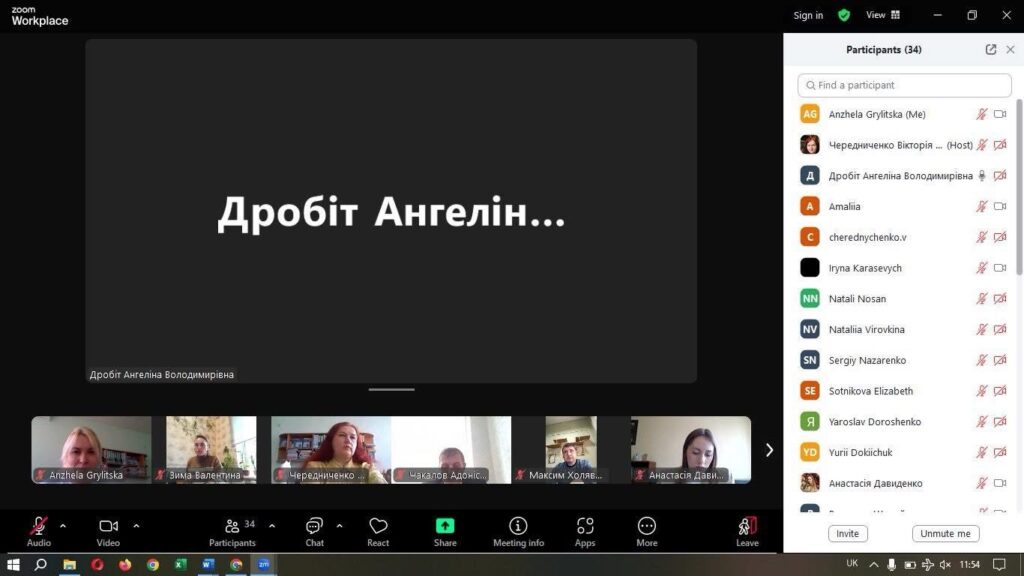
Task: Select Natali Nosan in participant list
Action: point(857,299)
